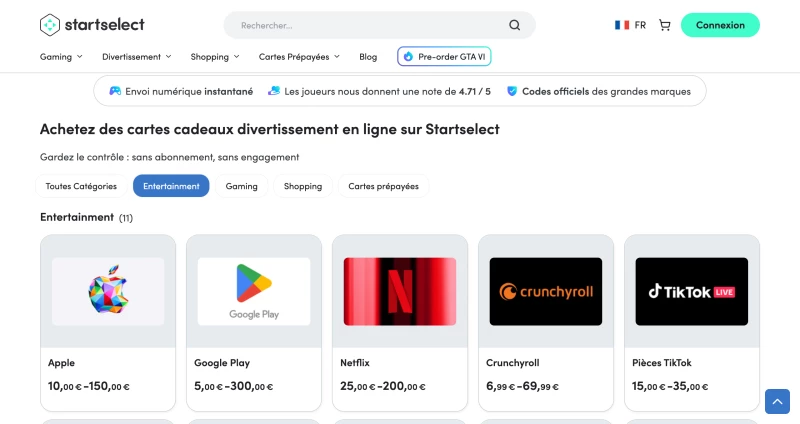Screen dimensions: 800x424
Task: Click the French flag icon
Action: point(622,25)
